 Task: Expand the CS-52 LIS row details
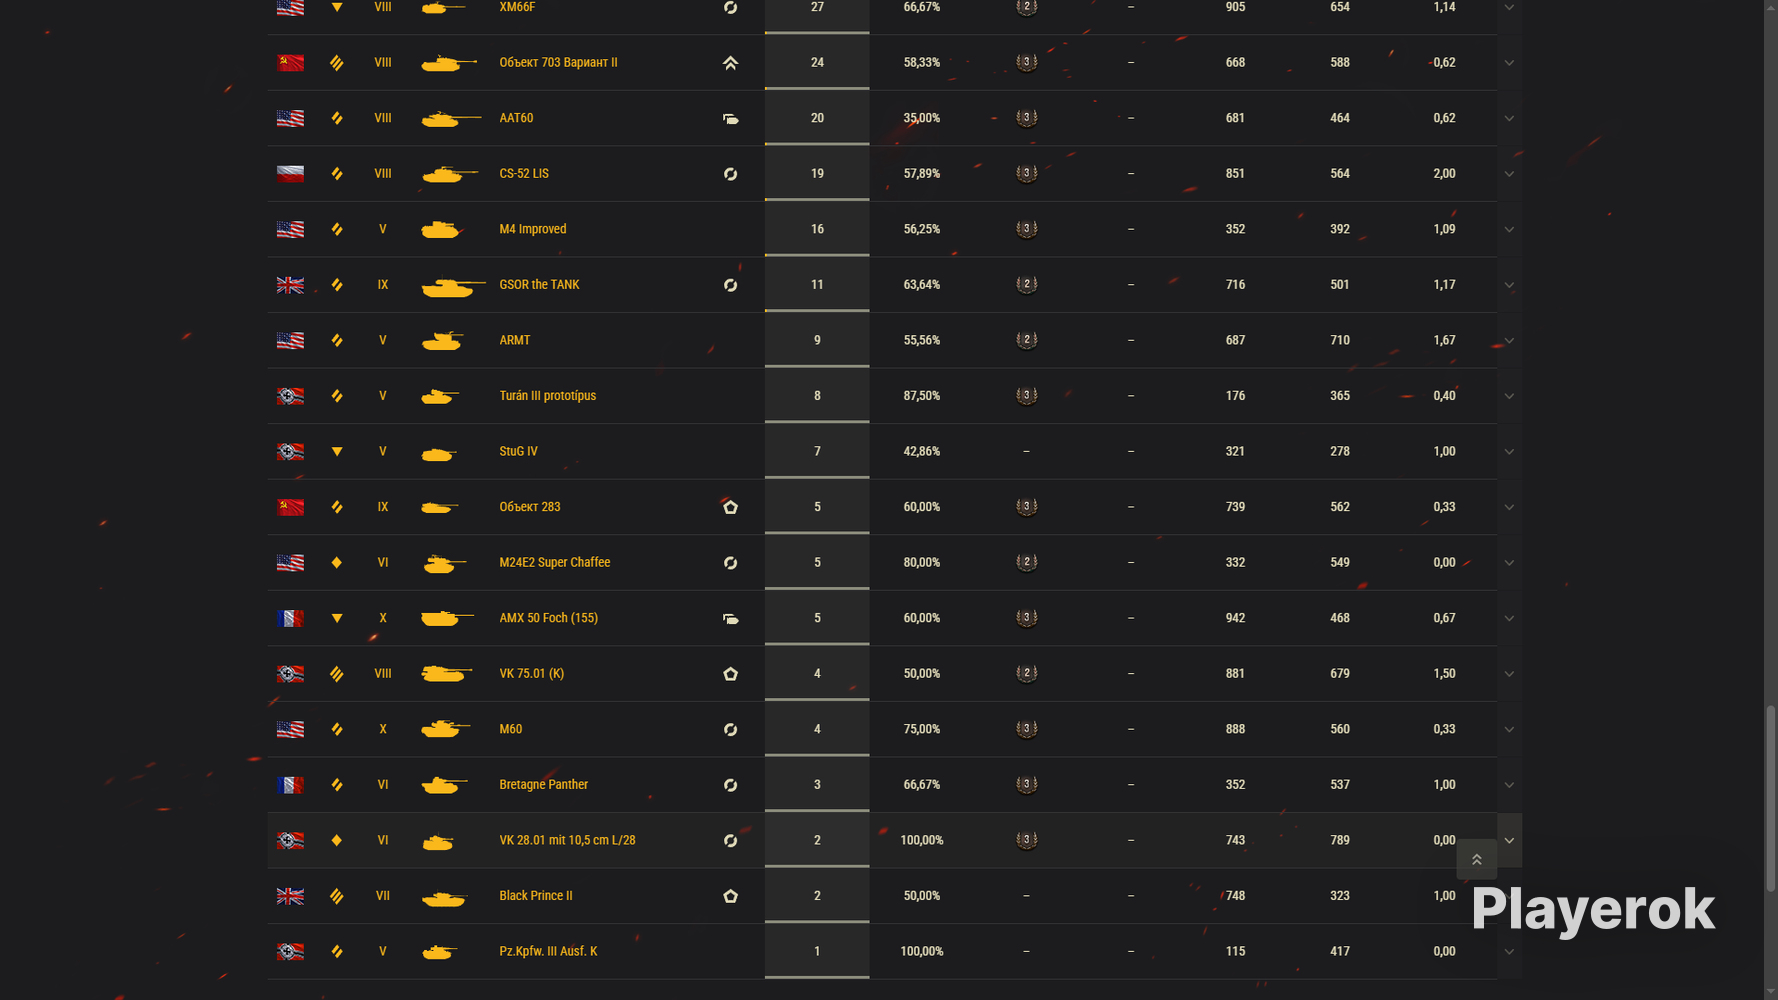[x=1509, y=174]
